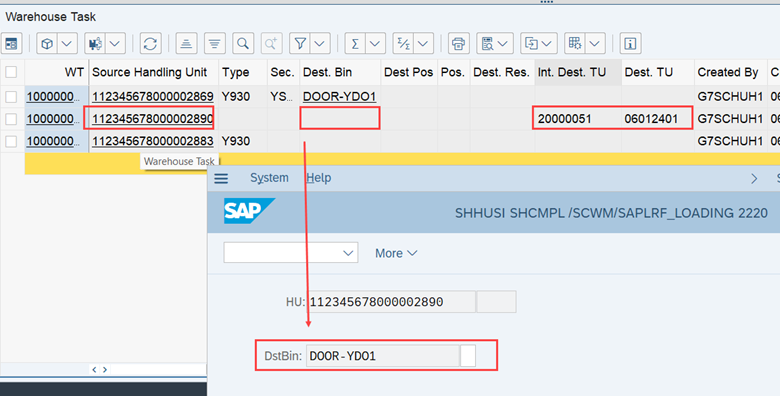Refresh the warehouse task list
Screen dimensions: 780x396
click(150, 44)
